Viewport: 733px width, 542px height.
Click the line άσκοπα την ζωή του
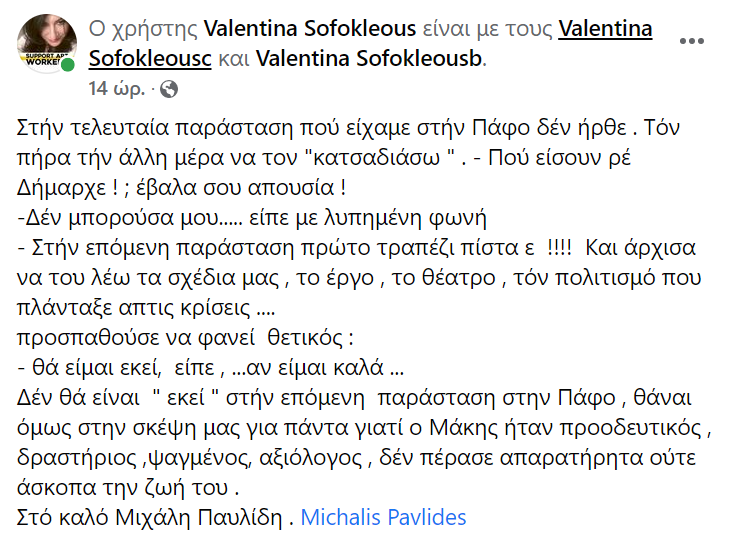[128, 487]
